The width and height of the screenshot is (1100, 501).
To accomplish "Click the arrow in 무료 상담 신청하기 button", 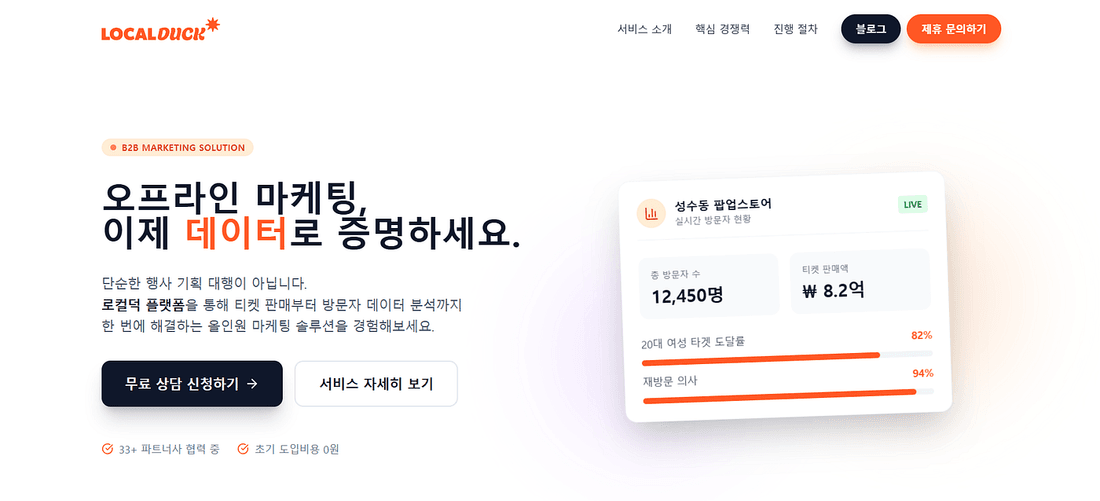I will pyautogui.click(x=253, y=384).
